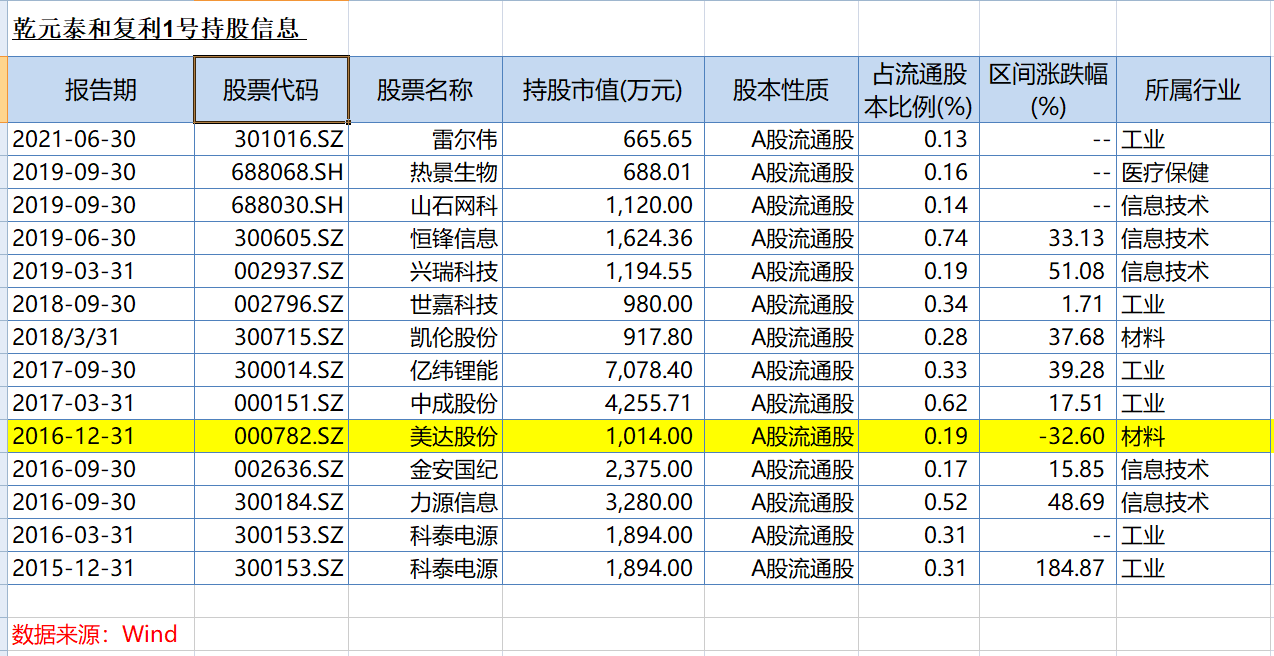The width and height of the screenshot is (1274, 656).
Task: Click the highlighted 美达股份 cell
Action: (454, 437)
